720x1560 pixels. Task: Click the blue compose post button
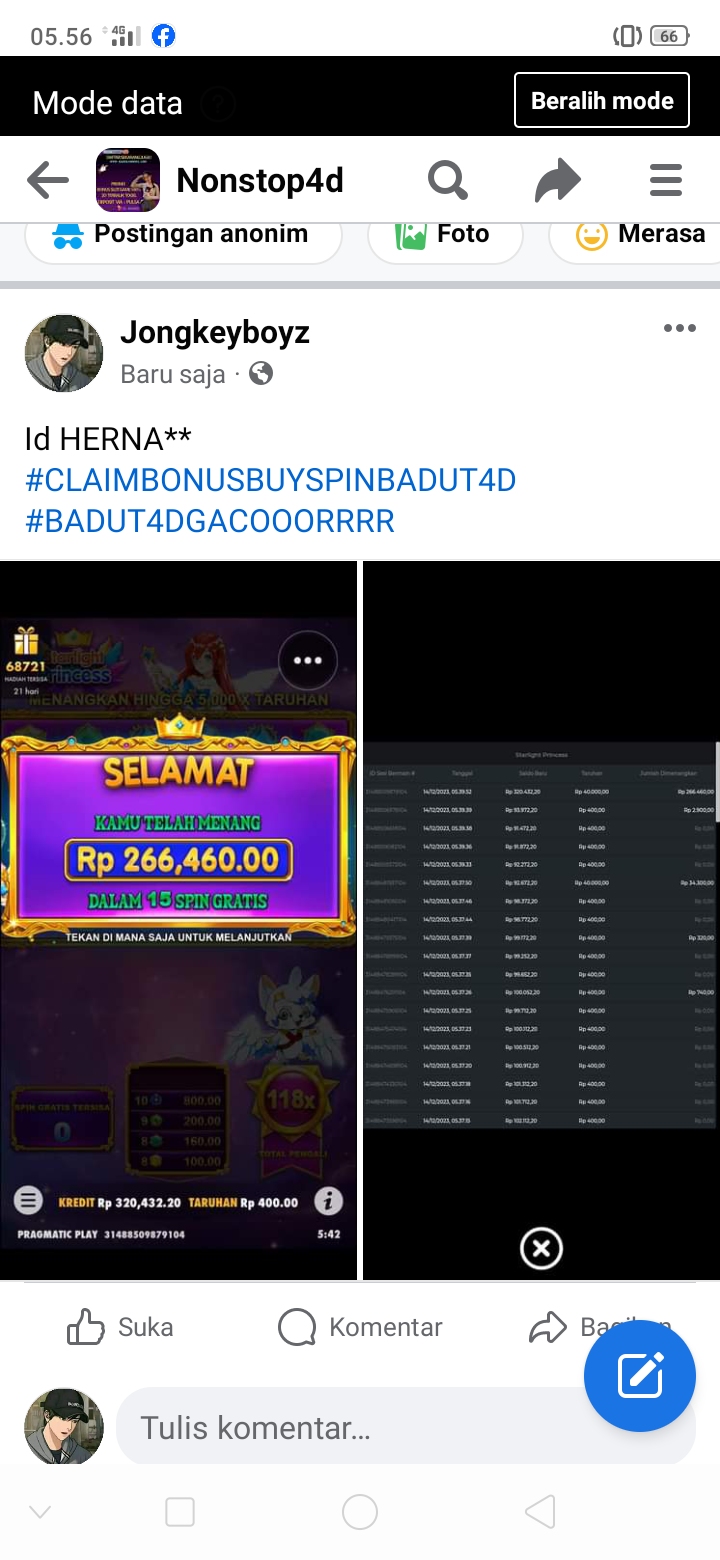click(x=640, y=1376)
